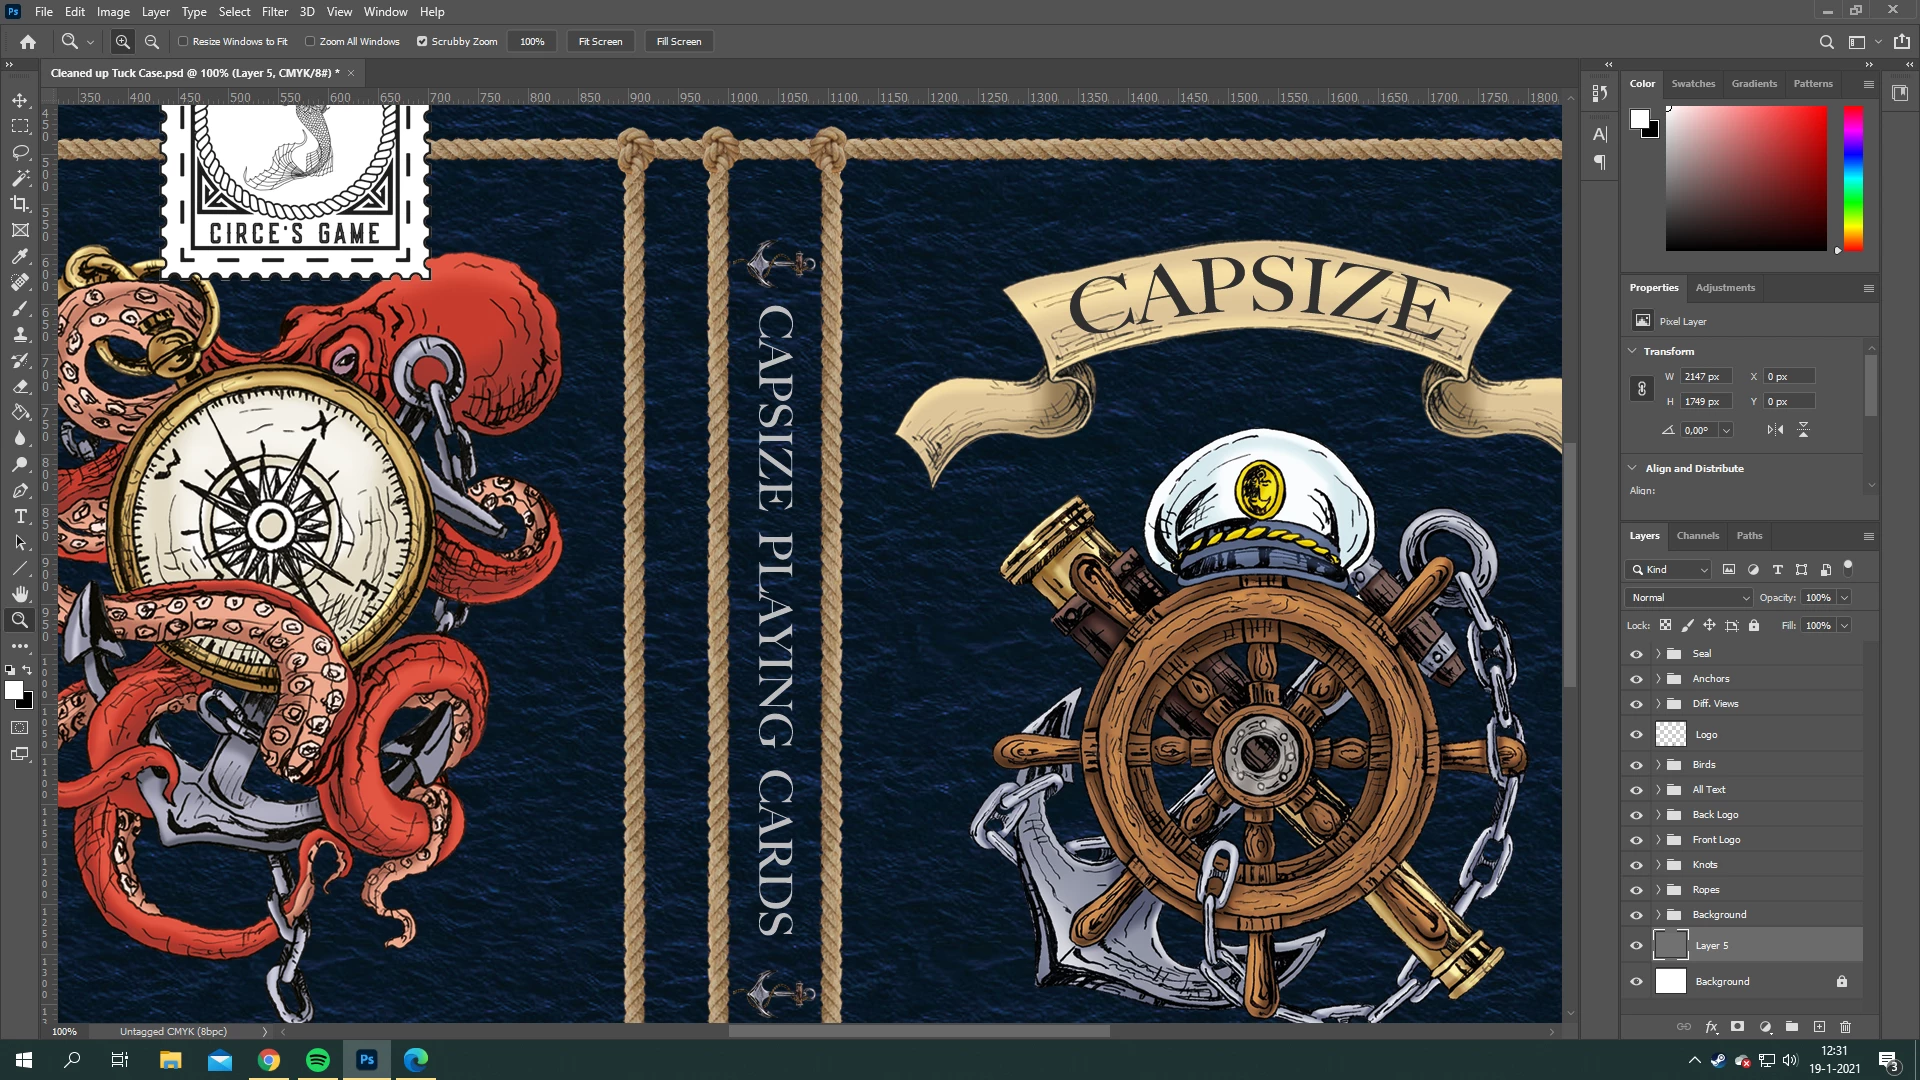
Task: Select the Lasso tool
Action: pos(20,152)
